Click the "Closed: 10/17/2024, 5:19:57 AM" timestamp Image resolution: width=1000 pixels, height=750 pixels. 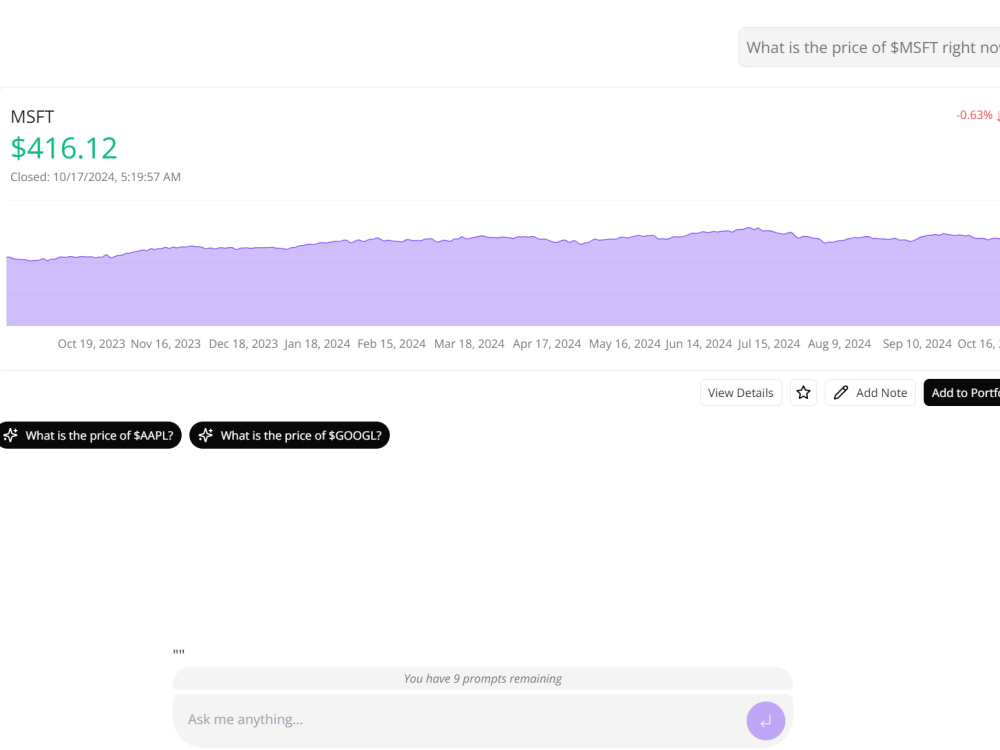pos(96,177)
